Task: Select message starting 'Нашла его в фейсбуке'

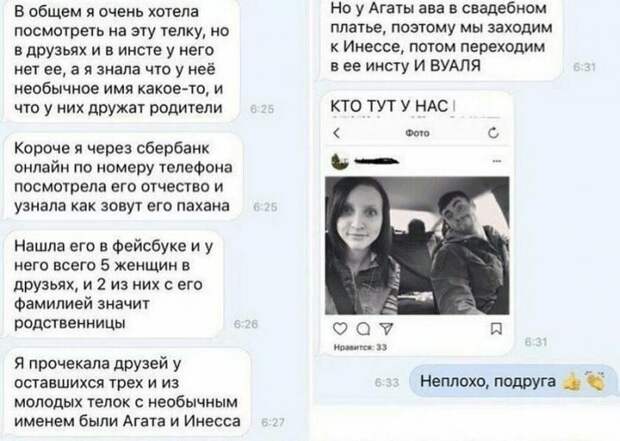Action: tap(113, 284)
